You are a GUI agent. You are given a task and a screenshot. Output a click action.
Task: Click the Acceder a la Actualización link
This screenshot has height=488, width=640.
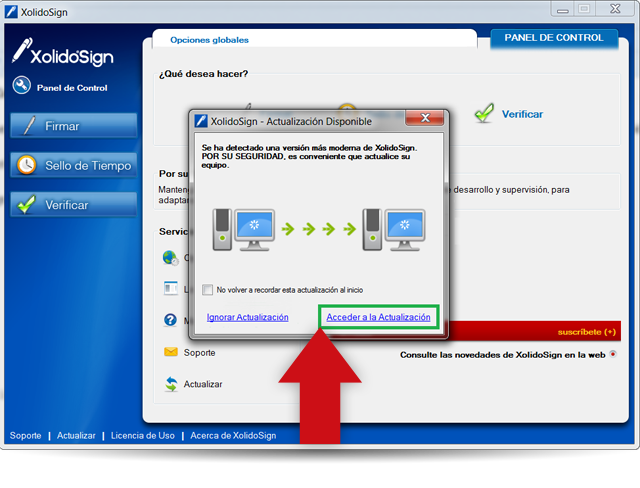tap(378, 317)
